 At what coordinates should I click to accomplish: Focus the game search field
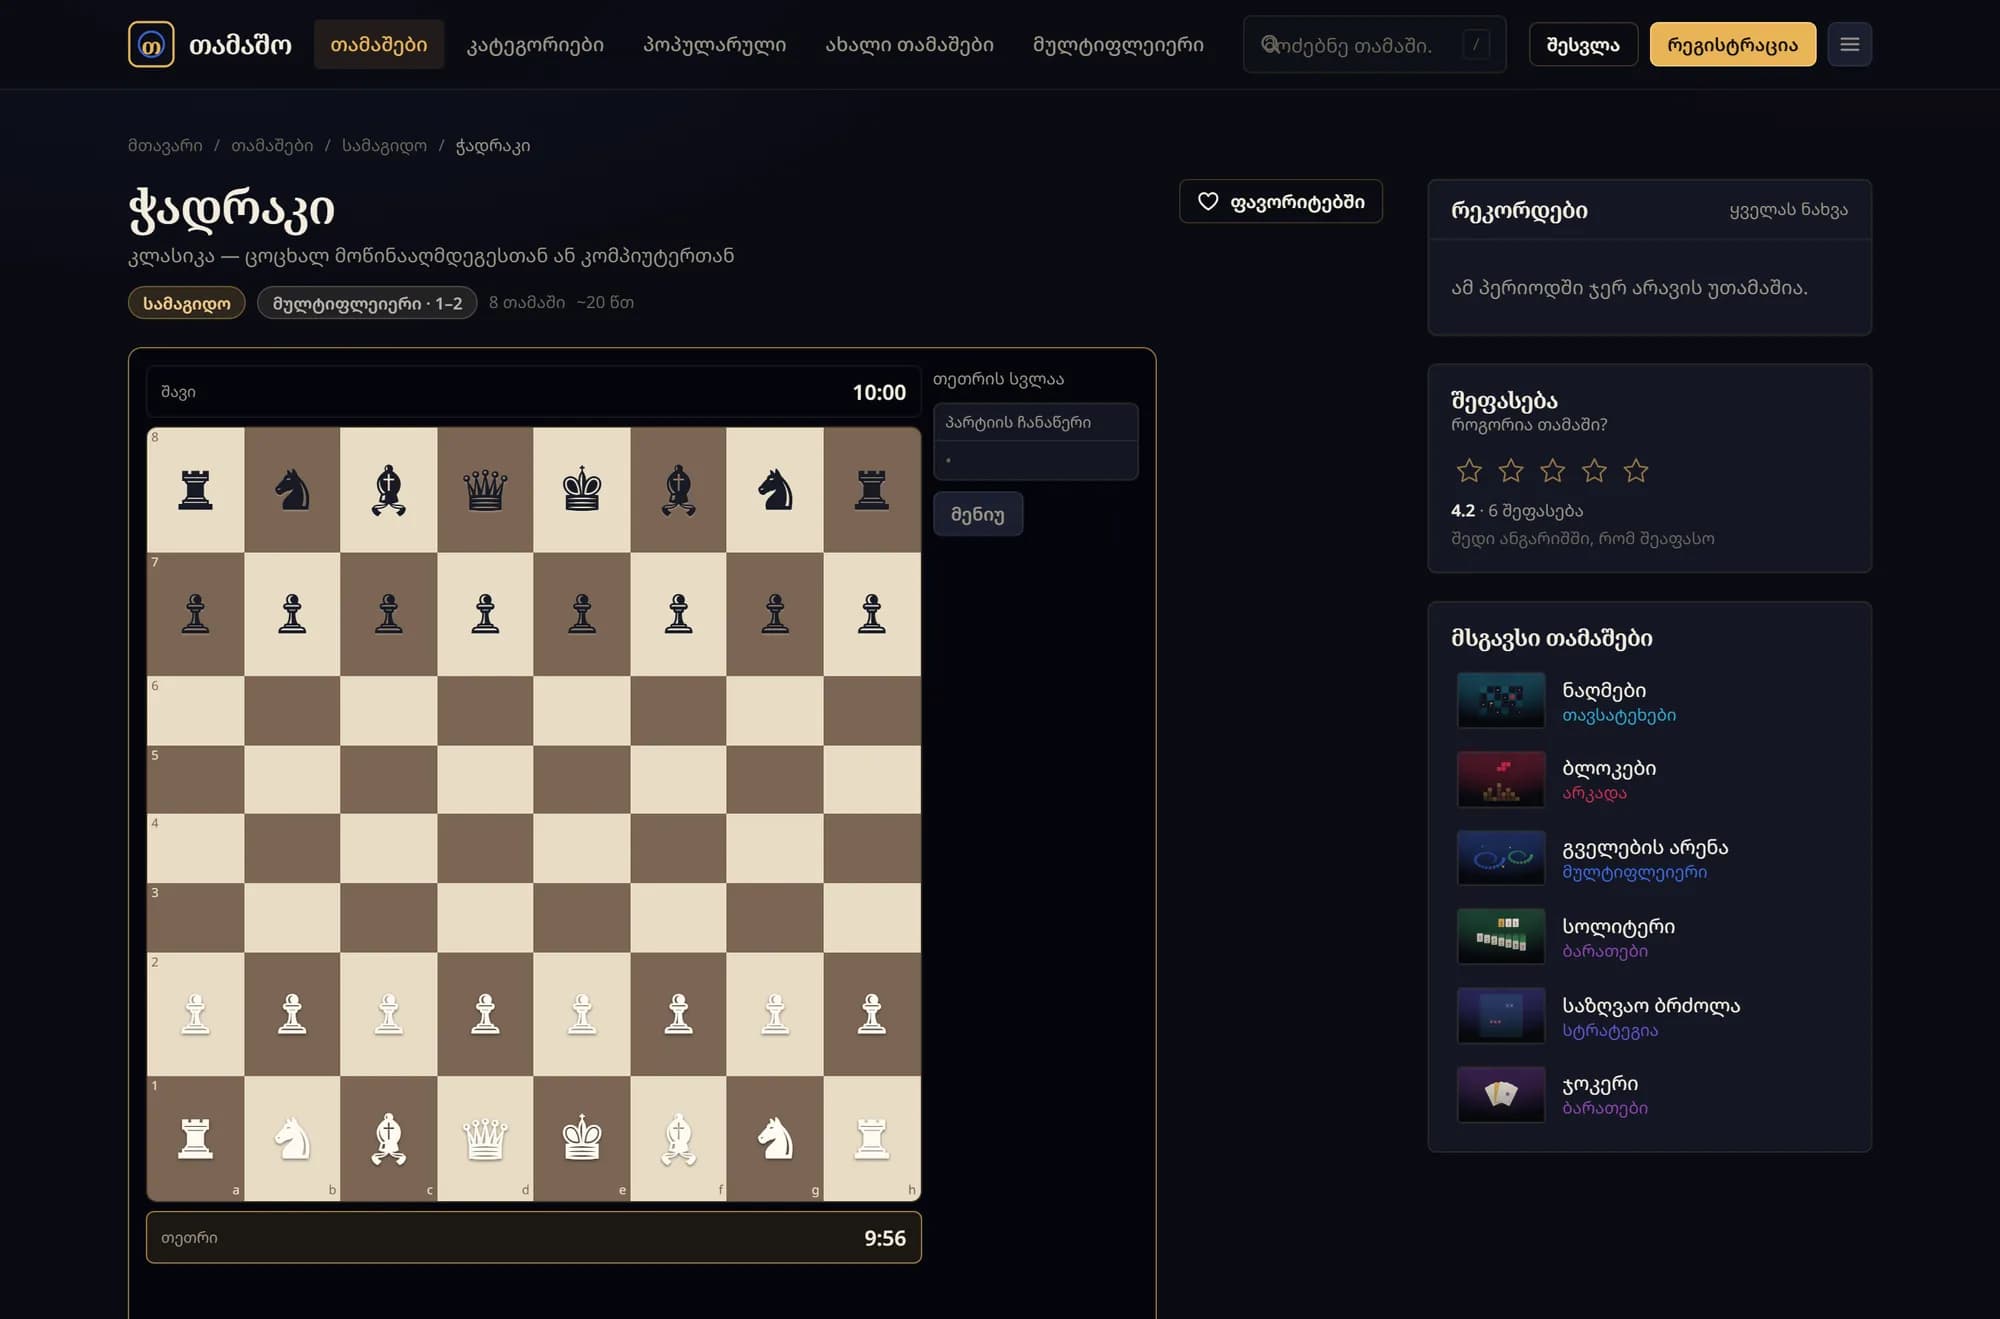1374,45
